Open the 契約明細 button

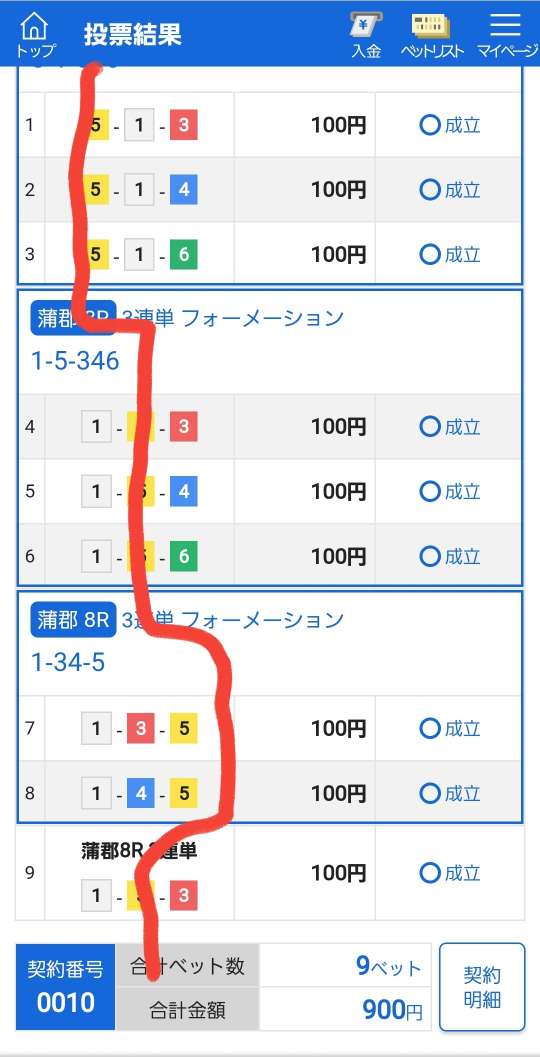(482, 987)
